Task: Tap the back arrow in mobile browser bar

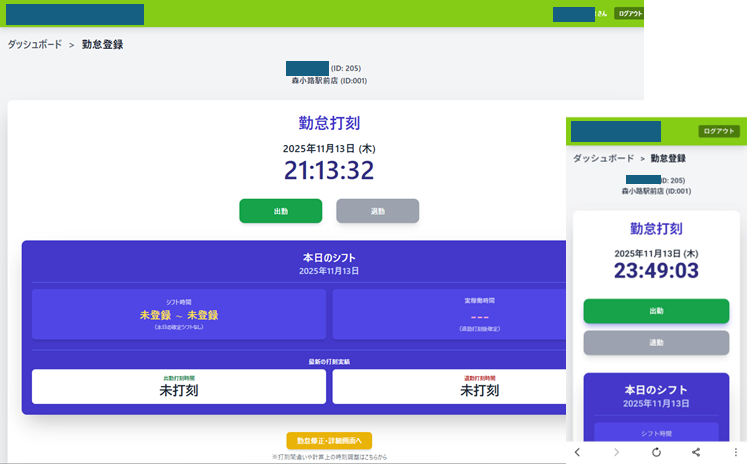Action: (577, 453)
